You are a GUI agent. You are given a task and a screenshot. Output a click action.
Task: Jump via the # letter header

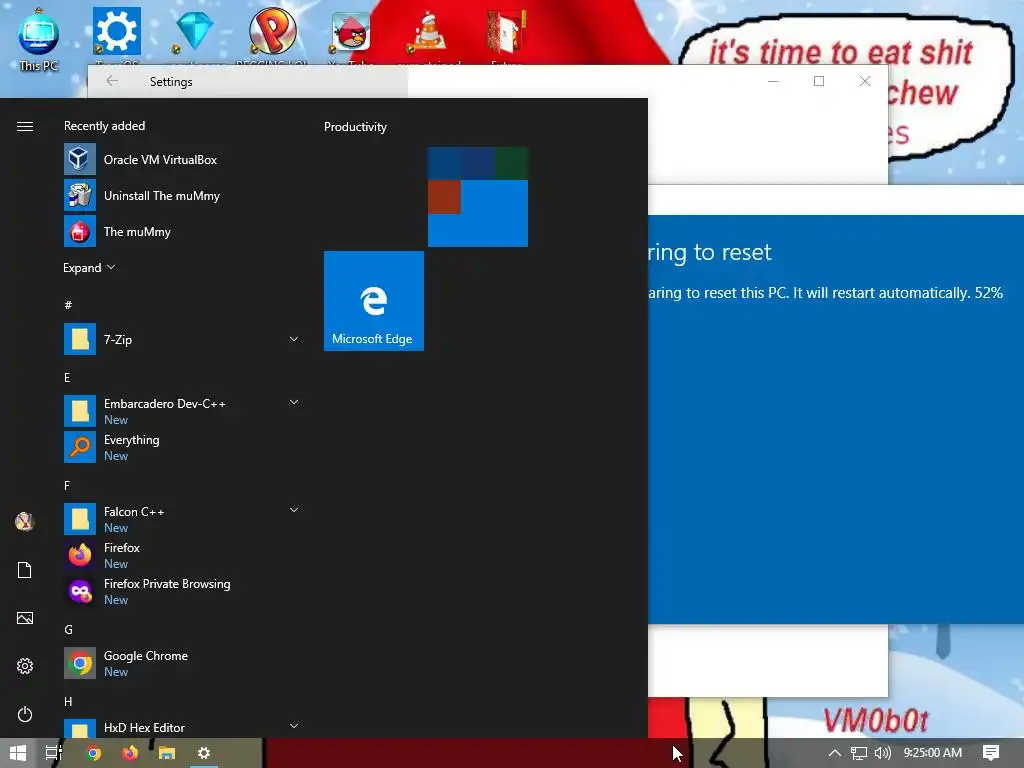(68, 305)
